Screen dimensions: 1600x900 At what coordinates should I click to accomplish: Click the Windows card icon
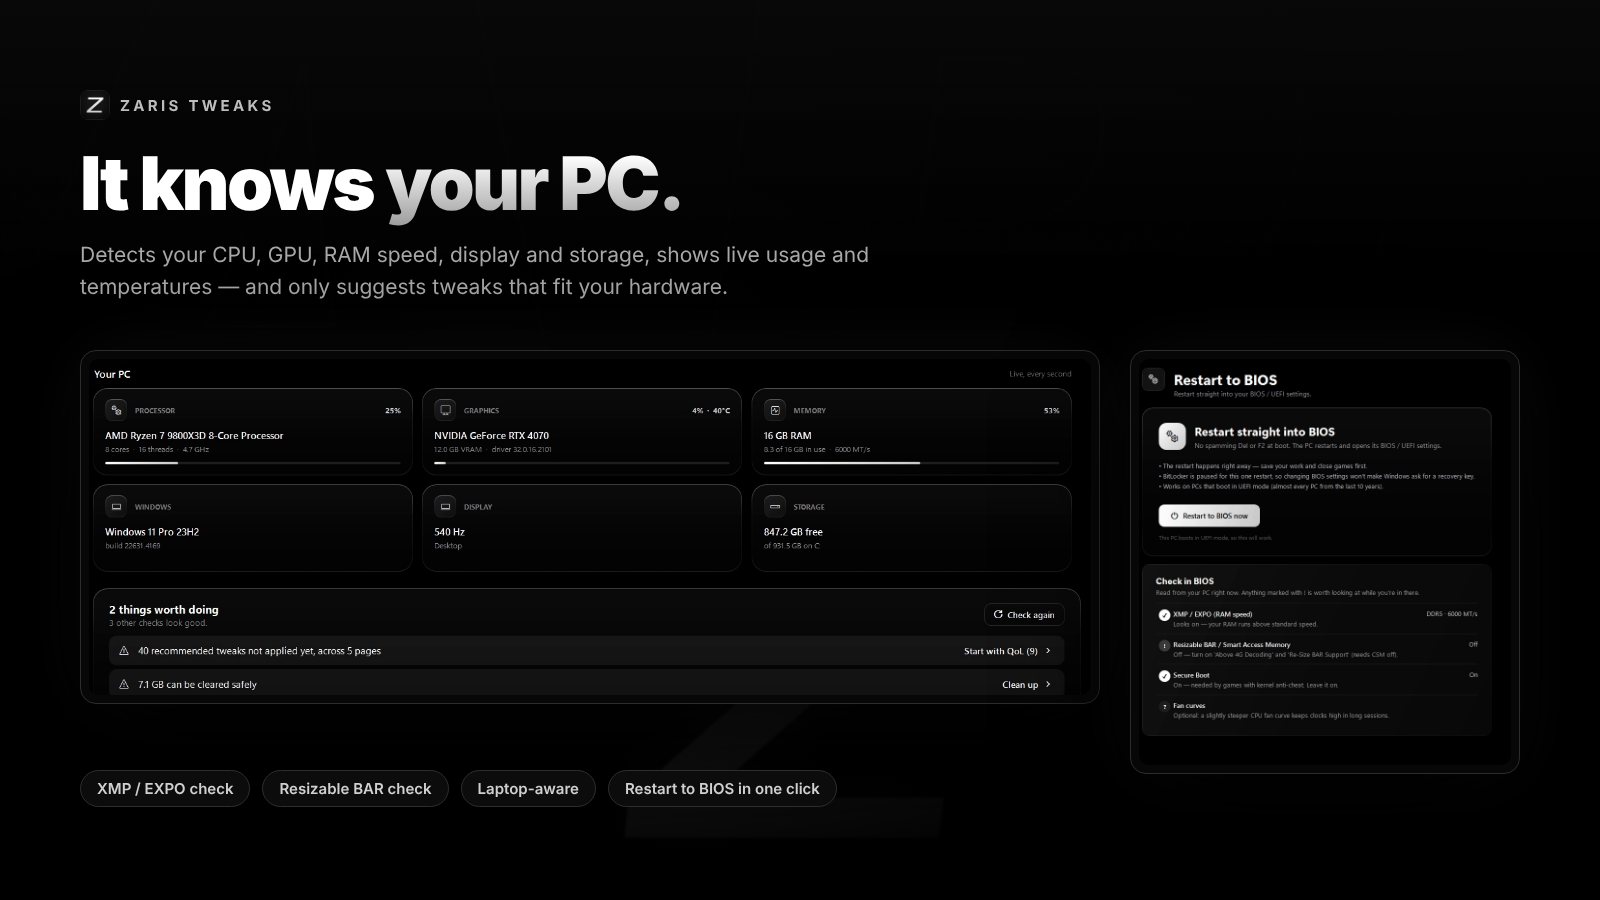(x=116, y=506)
